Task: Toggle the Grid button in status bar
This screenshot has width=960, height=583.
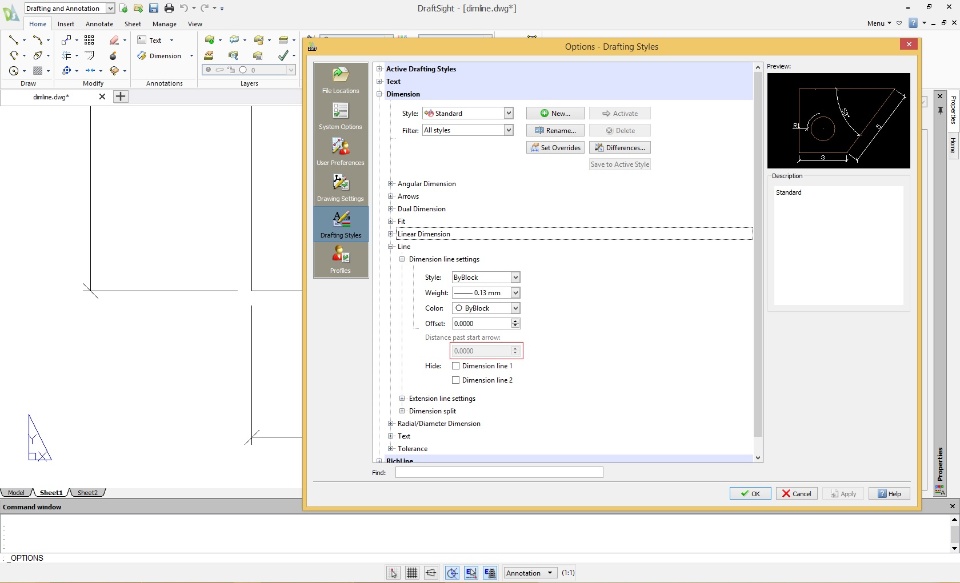Action: tap(412, 573)
